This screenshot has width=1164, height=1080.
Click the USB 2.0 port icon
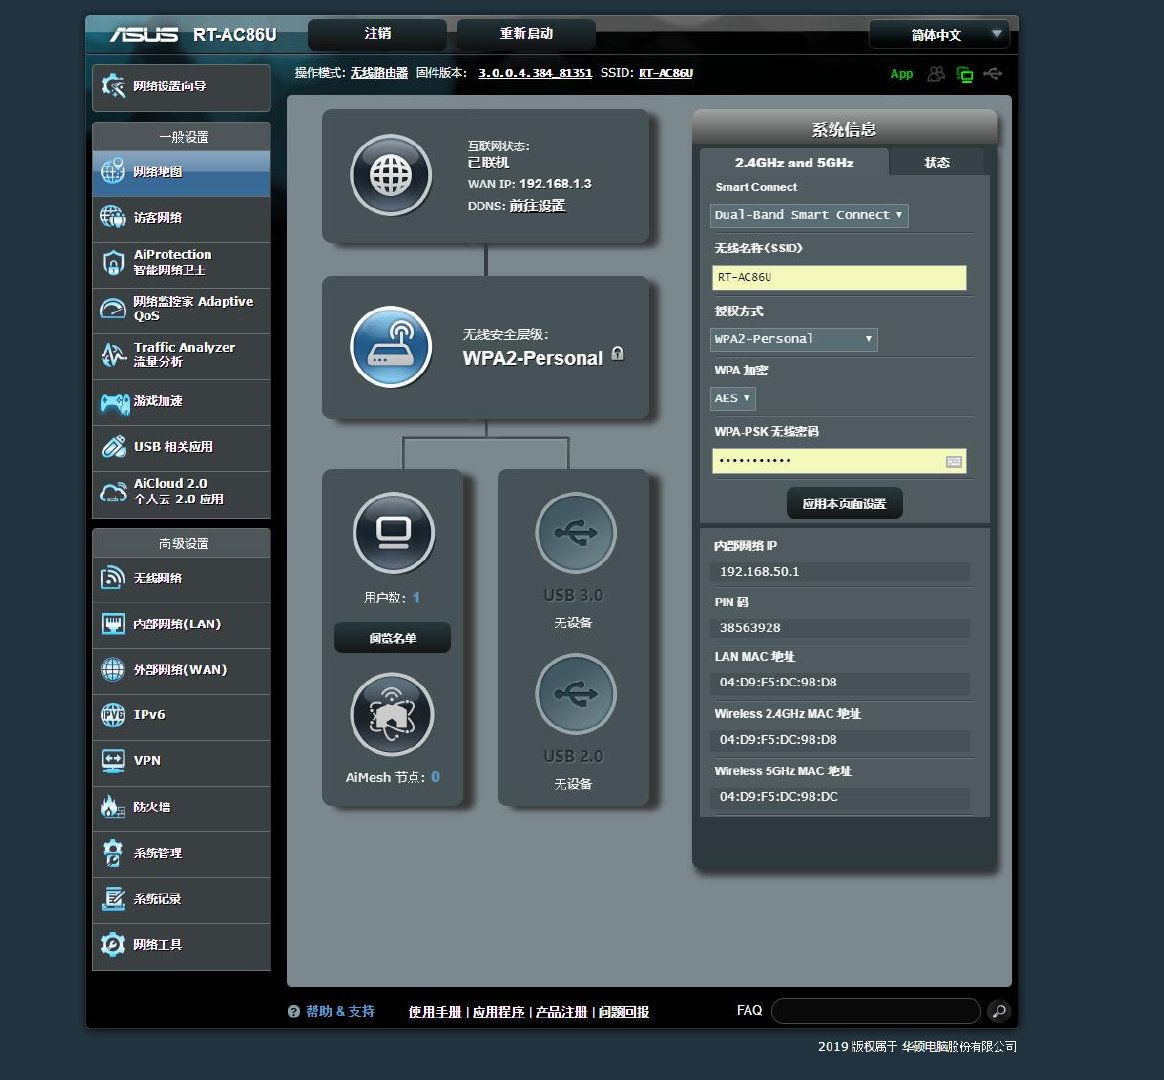pos(575,694)
